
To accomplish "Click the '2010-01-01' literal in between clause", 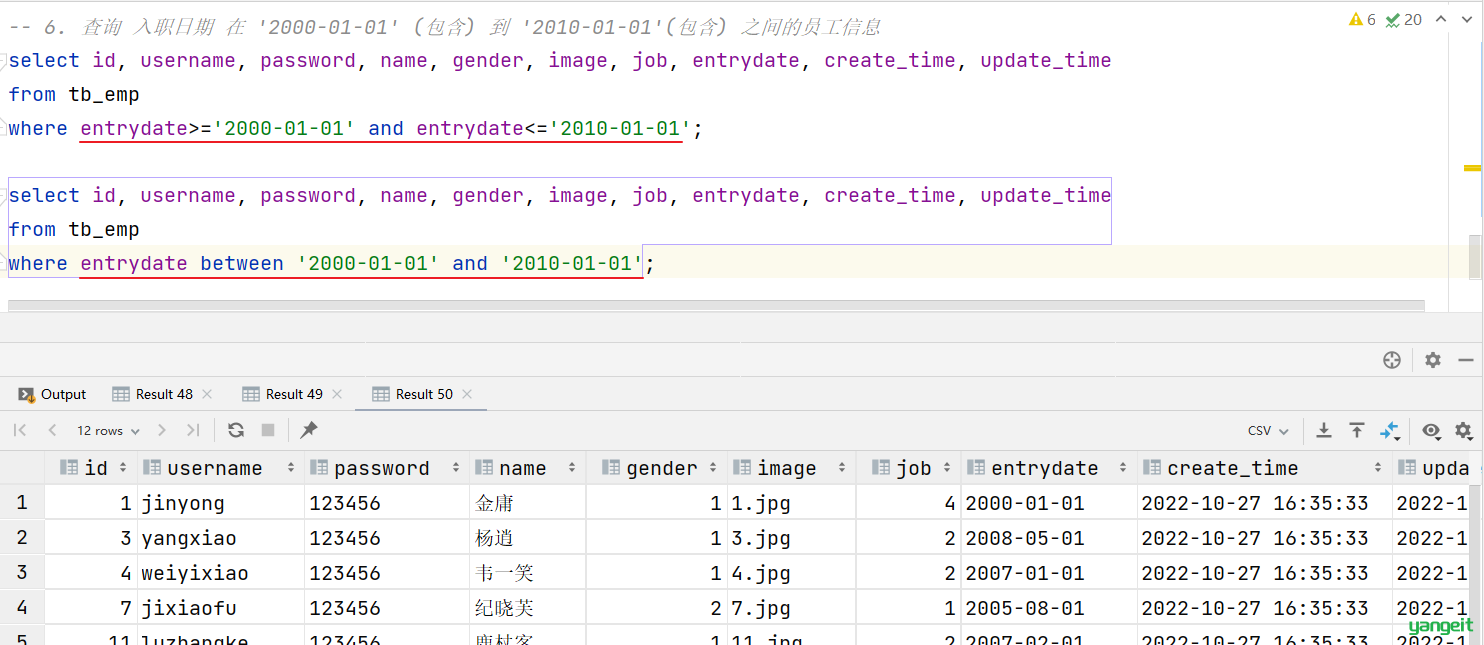I will click(x=572, y=263).
